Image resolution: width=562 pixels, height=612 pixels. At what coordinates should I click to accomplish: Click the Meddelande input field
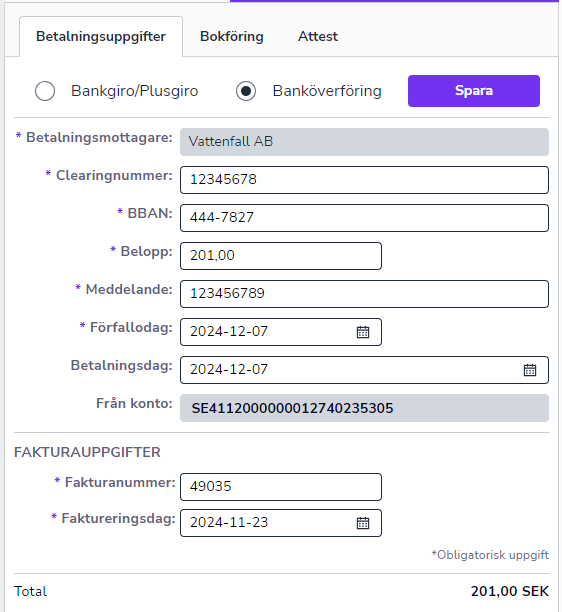[x=364, y=294]
